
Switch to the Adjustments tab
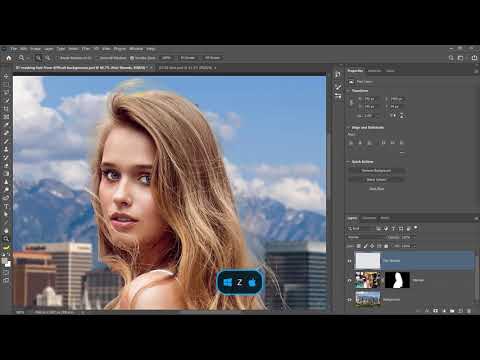(x=374, y=71)
